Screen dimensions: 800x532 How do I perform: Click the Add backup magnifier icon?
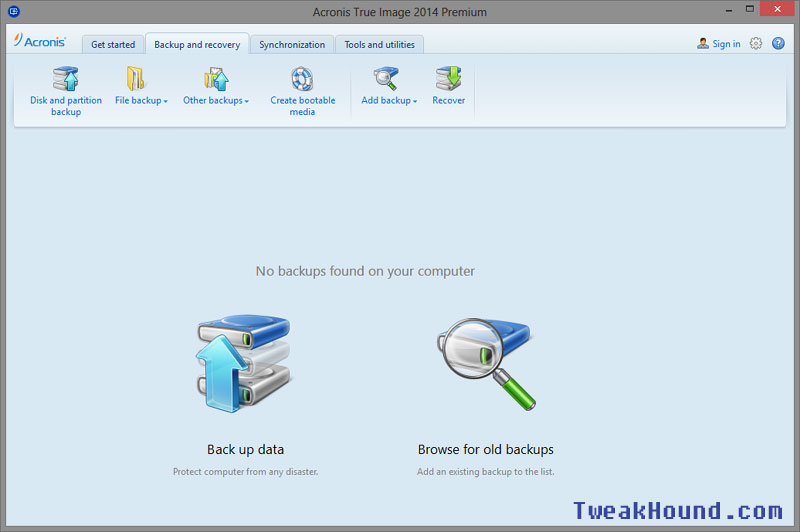(x=386, y=79)
